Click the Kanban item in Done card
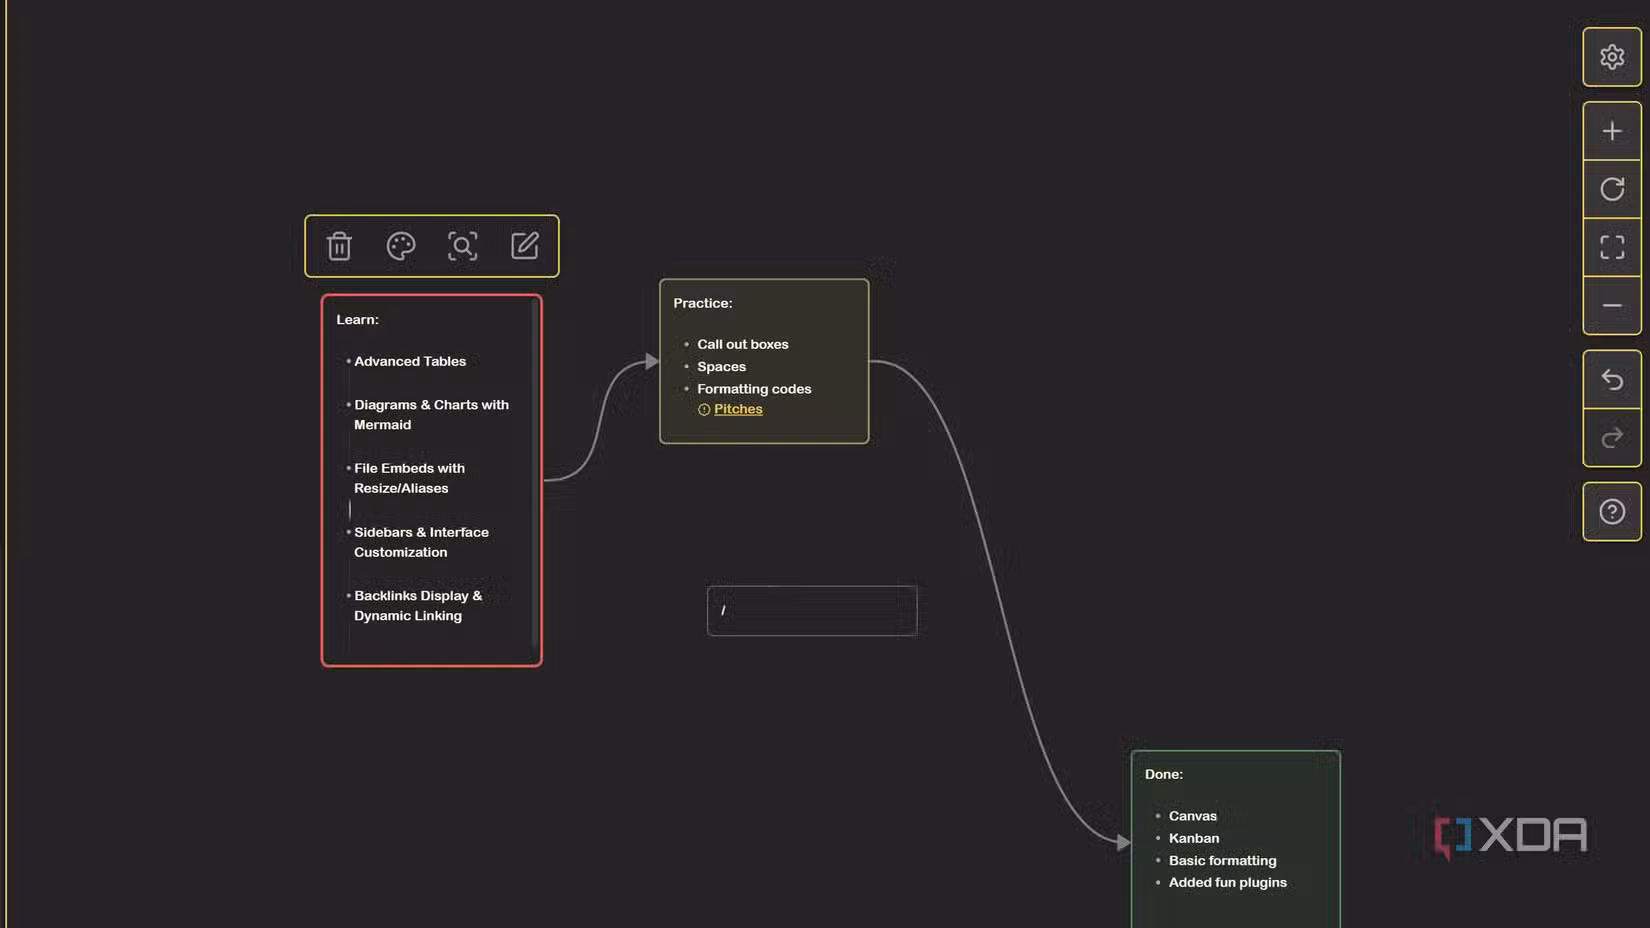Viewport: 1650px width, 928px height. (x=1194, y=838)
